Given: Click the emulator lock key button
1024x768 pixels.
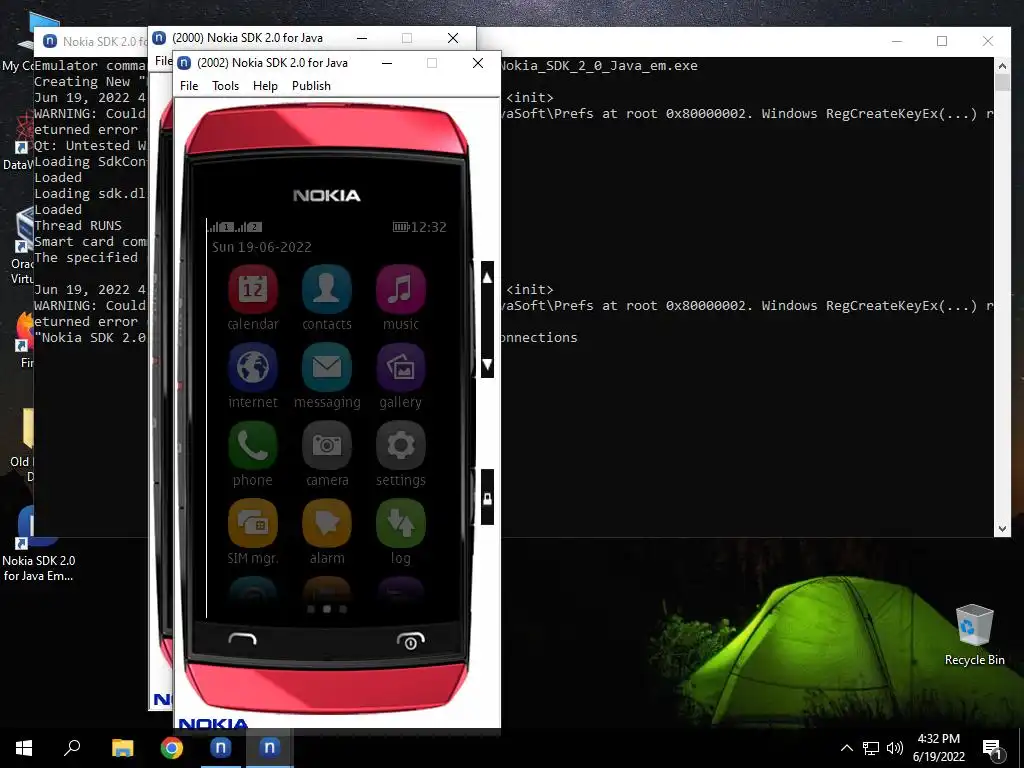Looking at the screenshot, I should coord(487,498).
